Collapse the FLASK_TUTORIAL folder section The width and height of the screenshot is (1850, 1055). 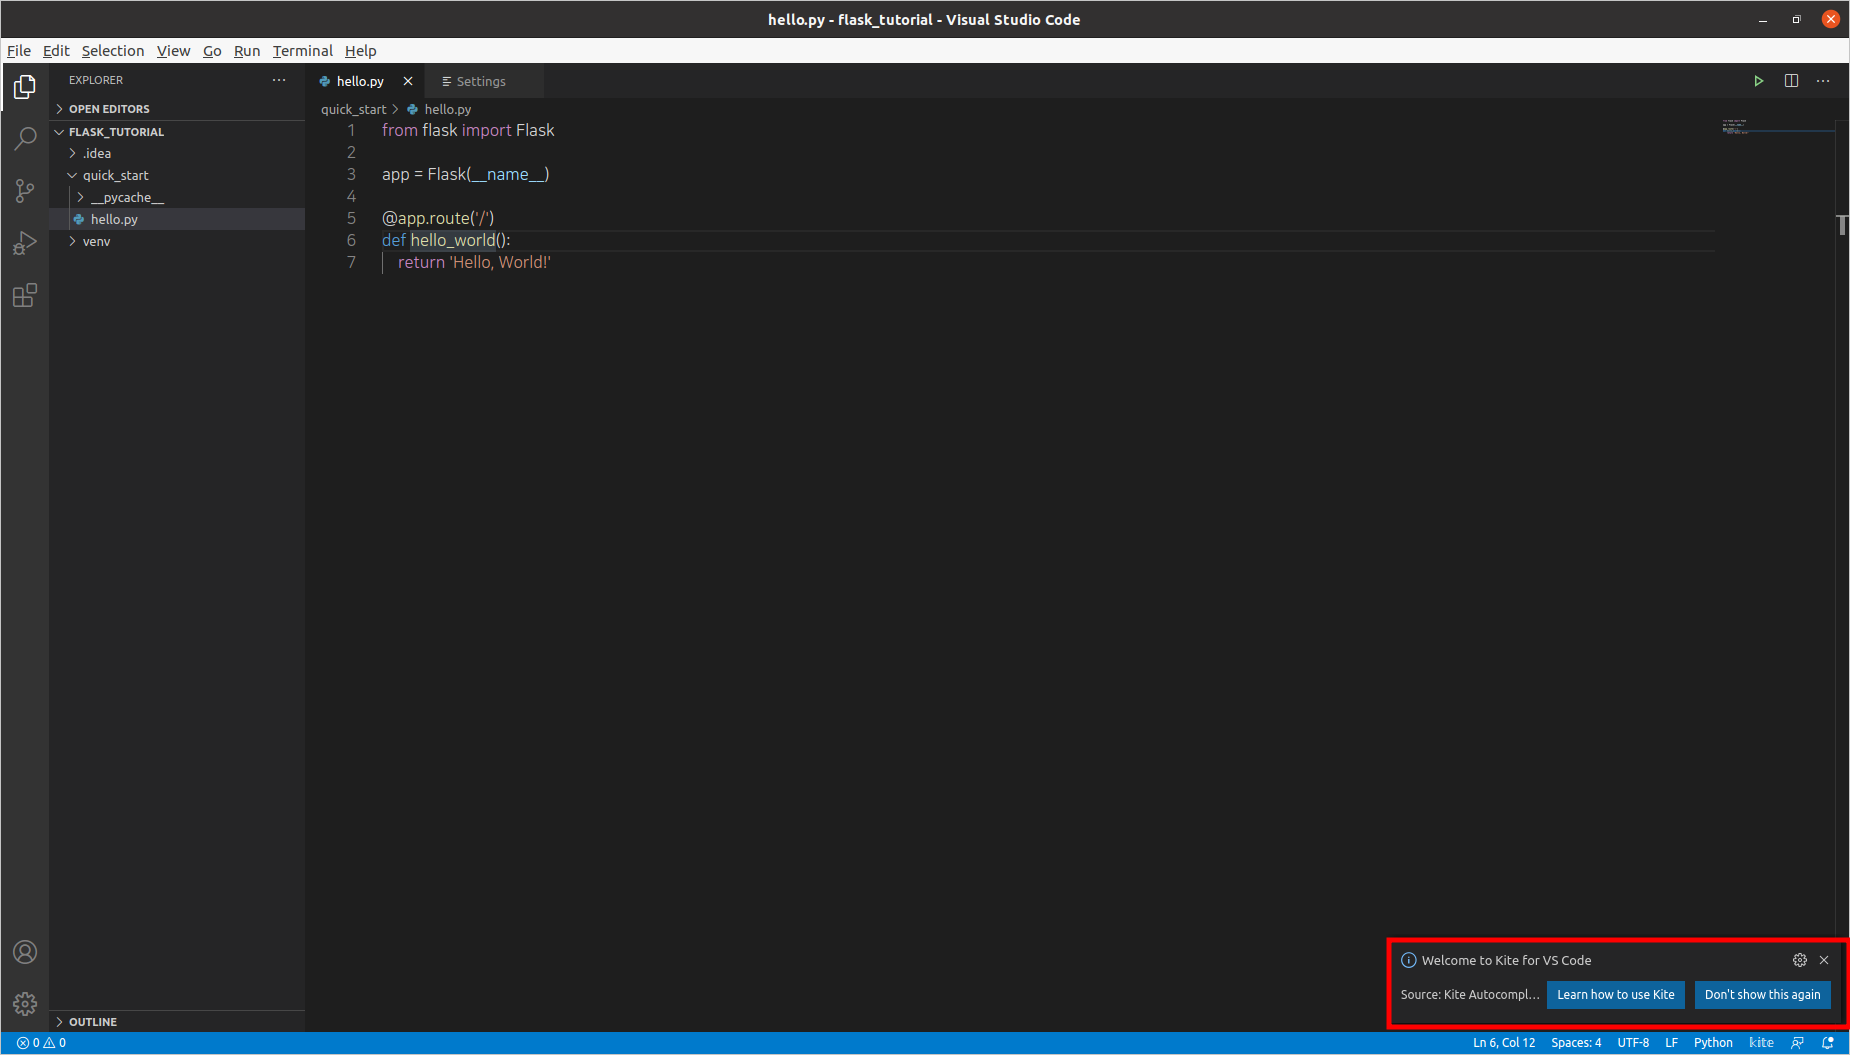[x=177, y=132]
